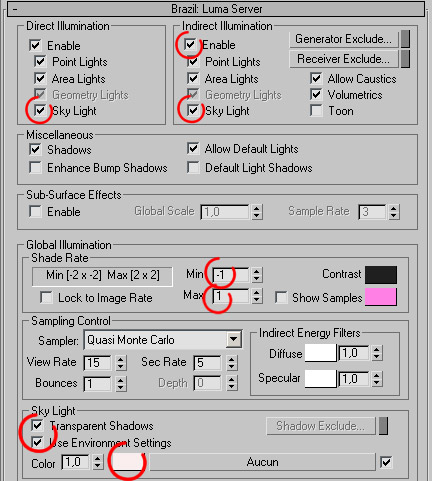Screen dimensions: 432x481
Task: Increase the Sec Rate spinner value
Action: click(x=231, y=359)
